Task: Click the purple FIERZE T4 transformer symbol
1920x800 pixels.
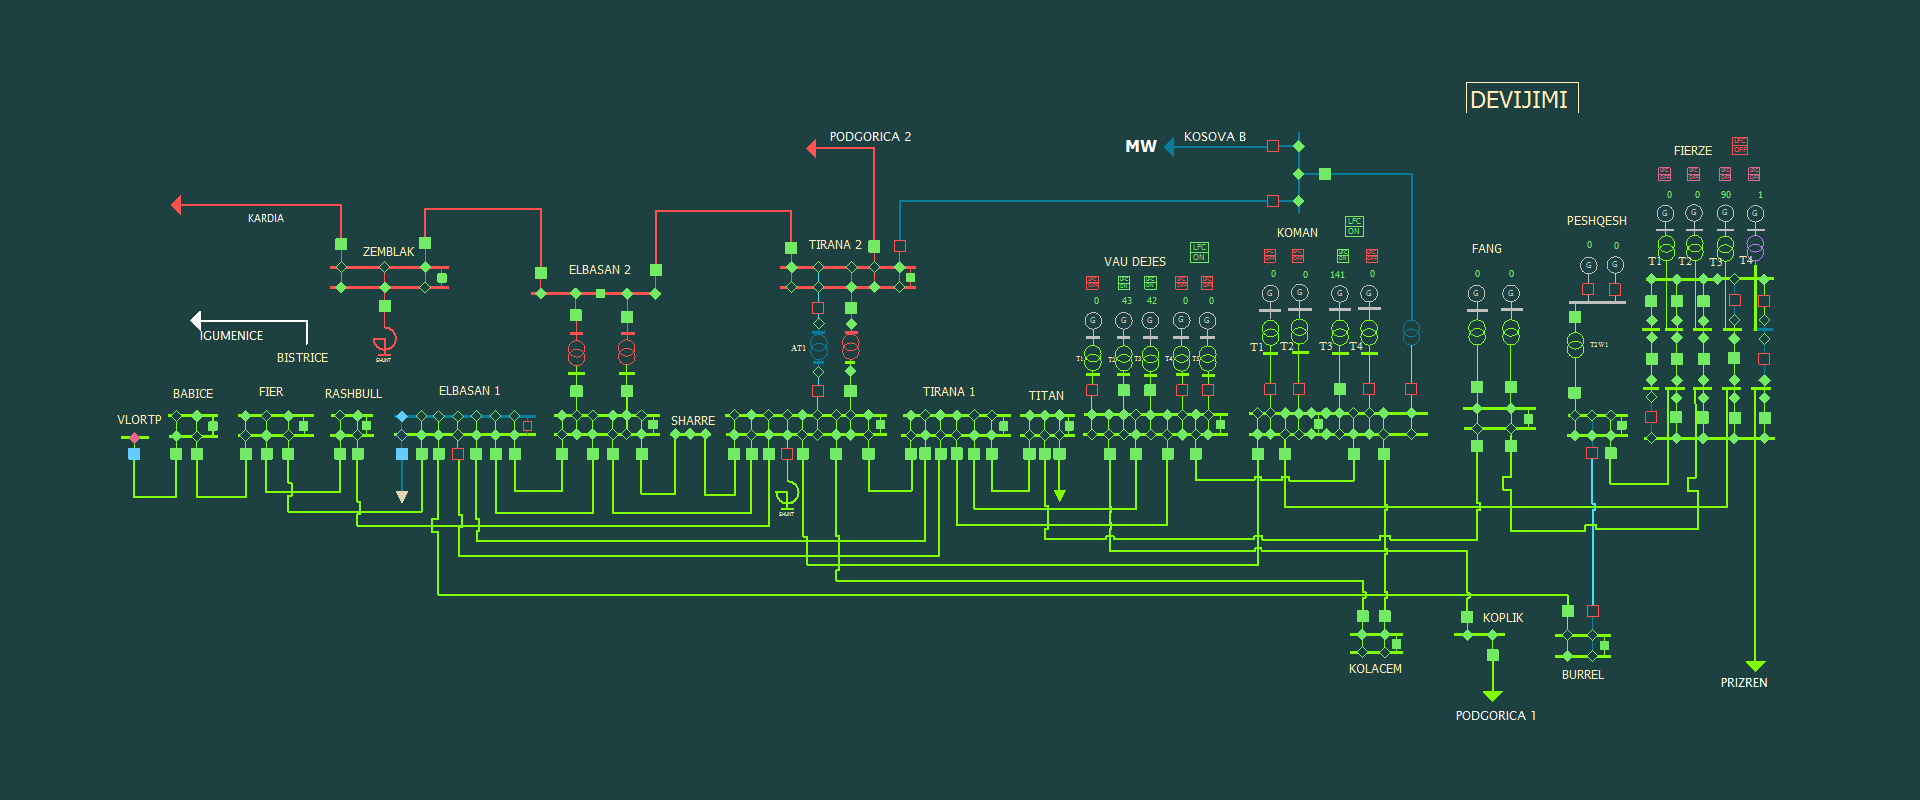Action: click(1755, 248)
